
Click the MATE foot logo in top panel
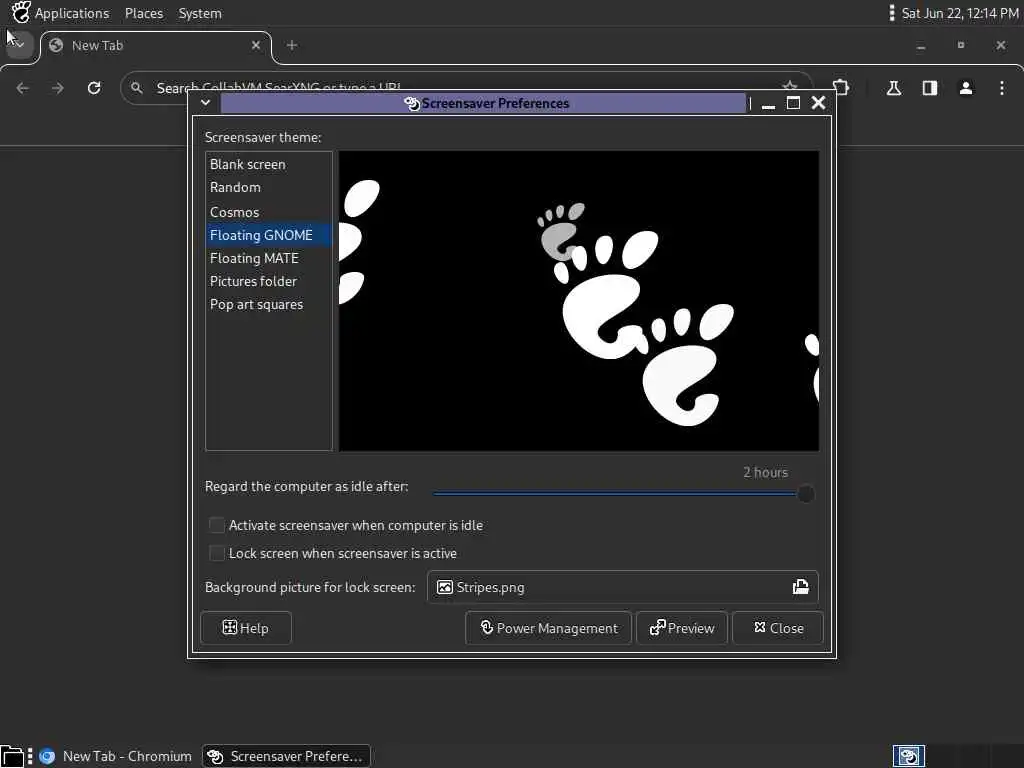(21, 12)
